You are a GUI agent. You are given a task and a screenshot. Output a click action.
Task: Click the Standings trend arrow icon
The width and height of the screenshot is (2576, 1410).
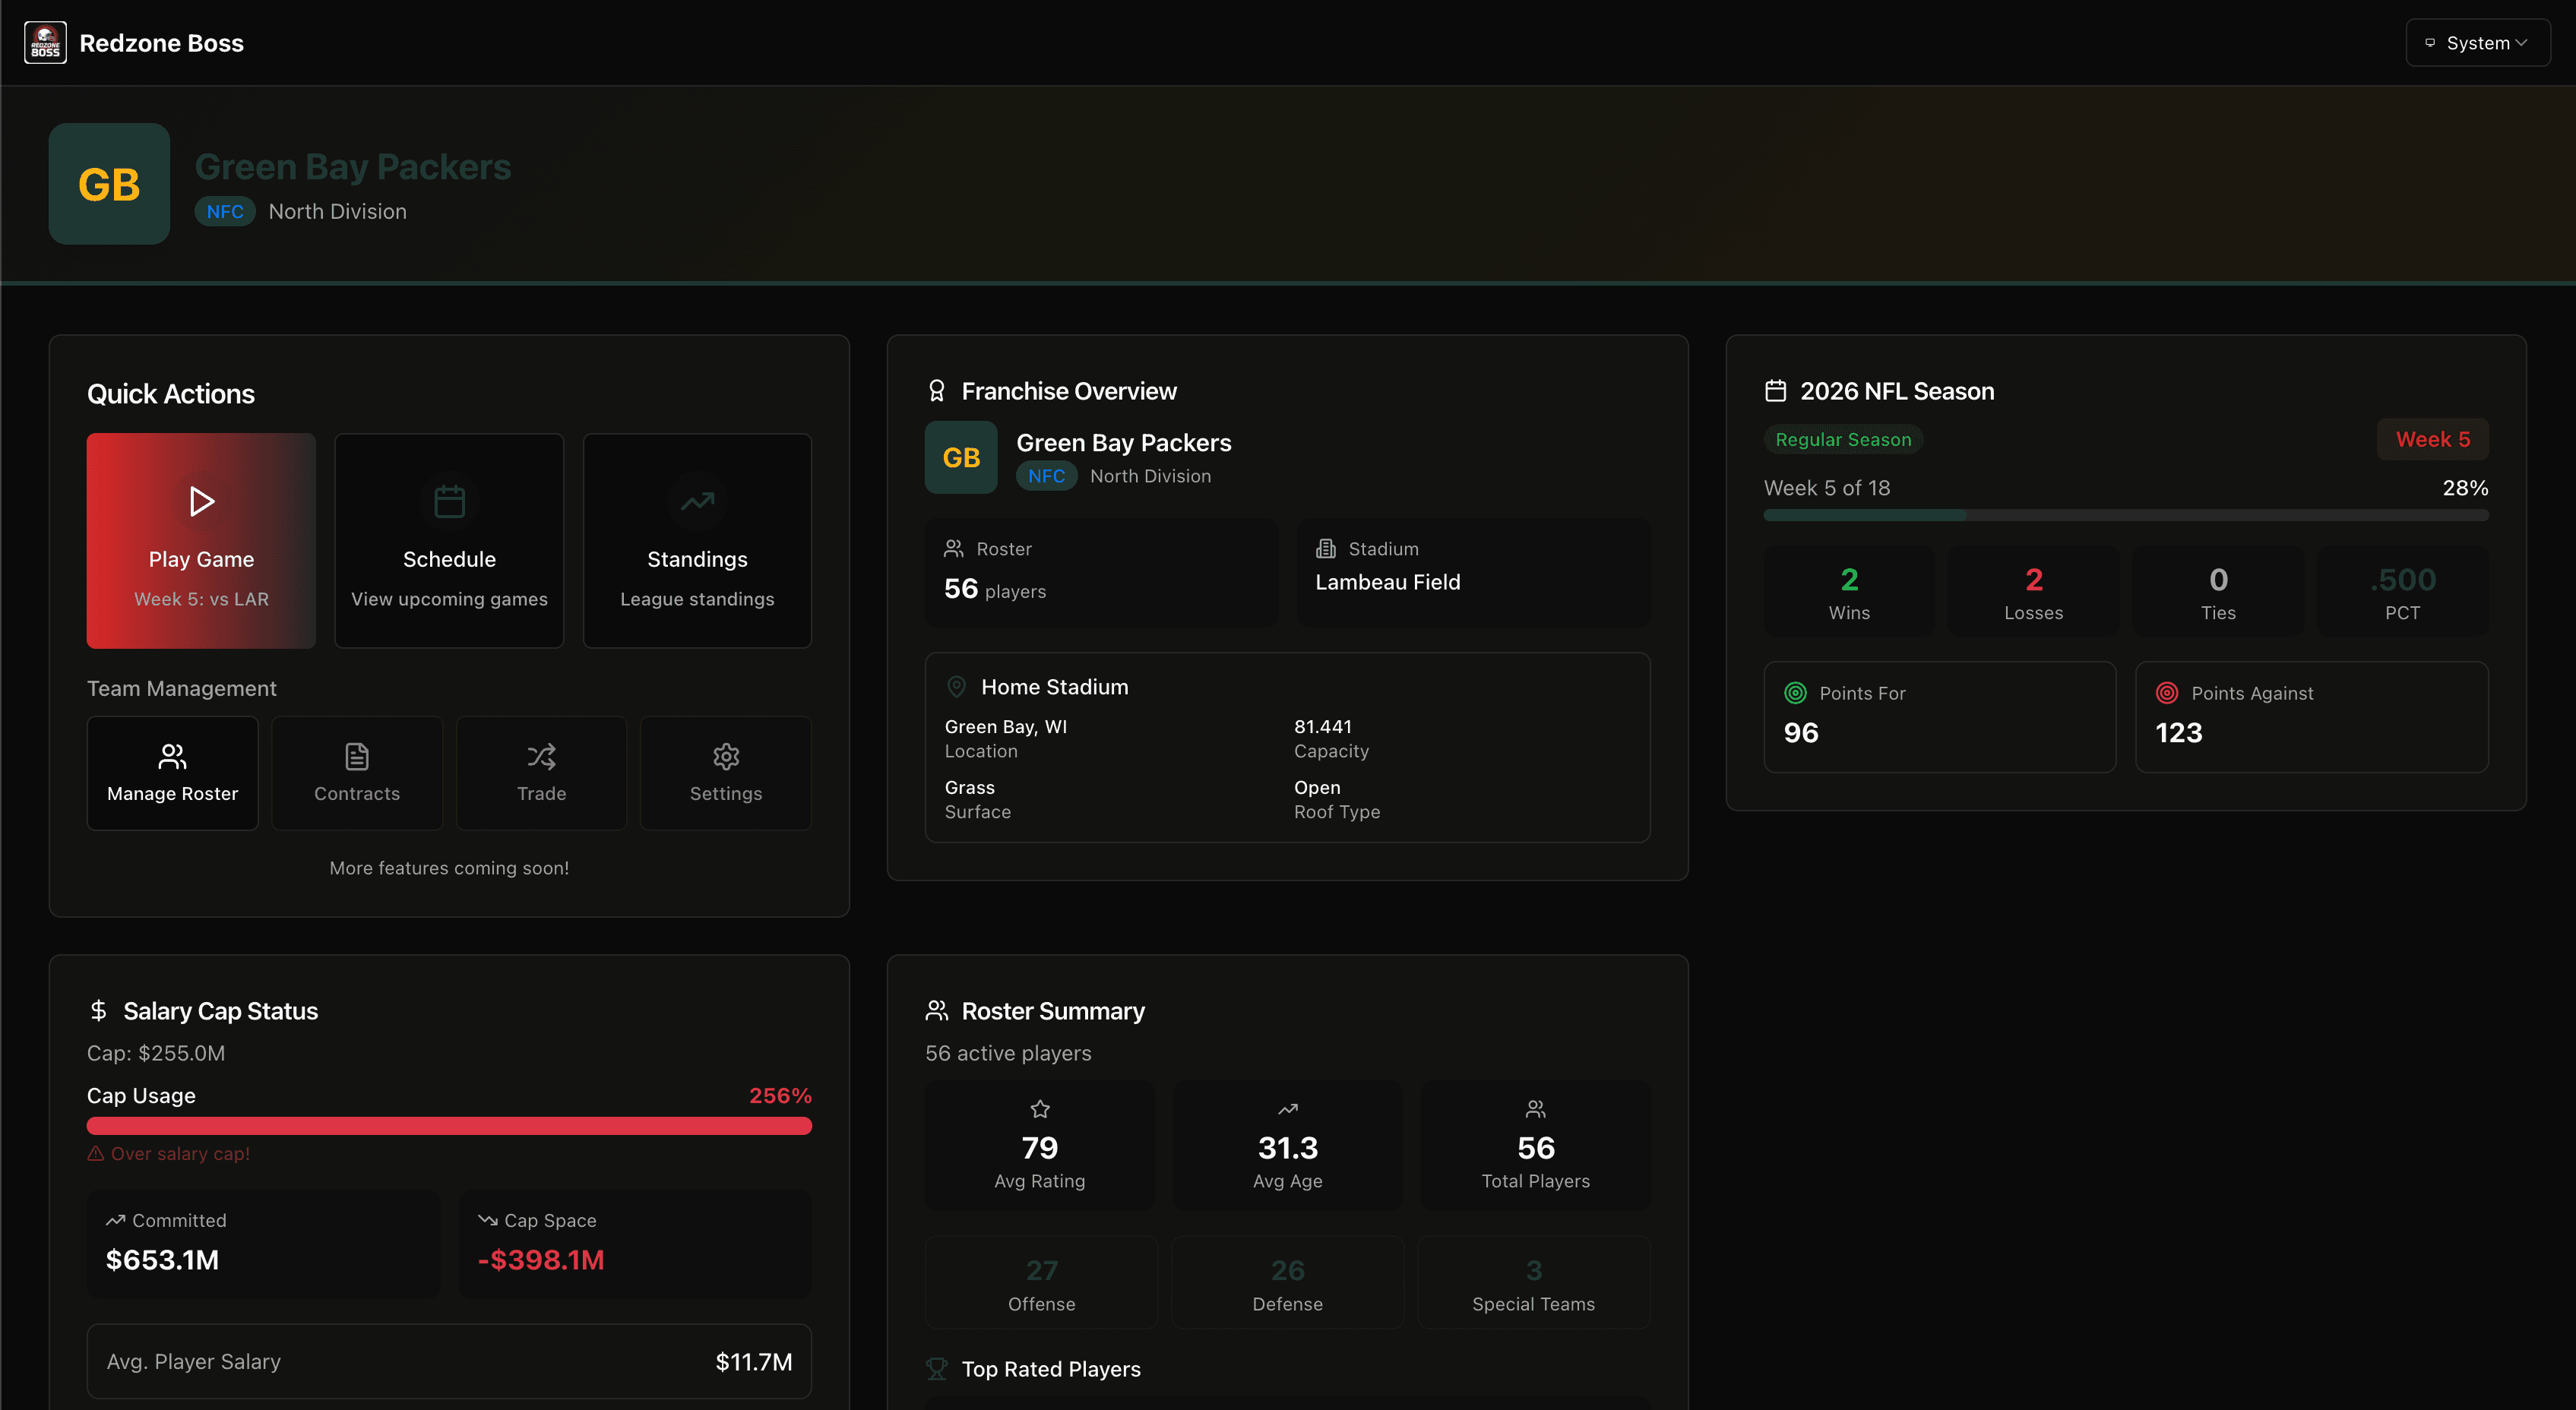[697, 501]
